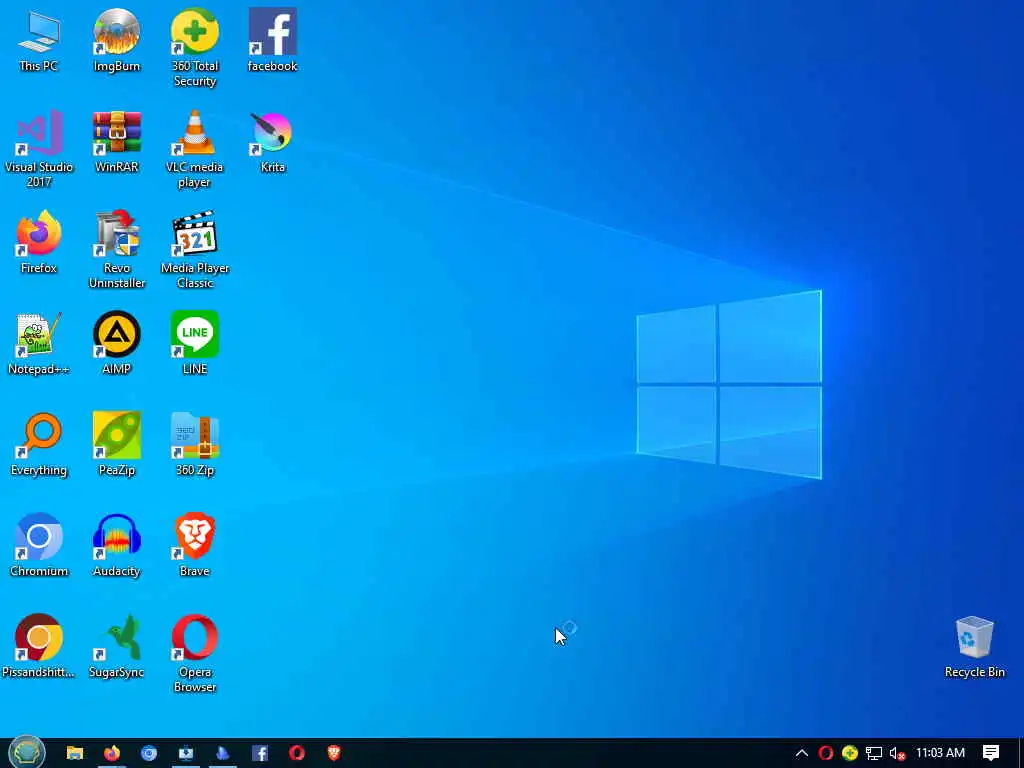Select the SugarSync desktop shortcut
Image resolution: width=1024 pixels, height=768 pixels.
coord(116,647)
